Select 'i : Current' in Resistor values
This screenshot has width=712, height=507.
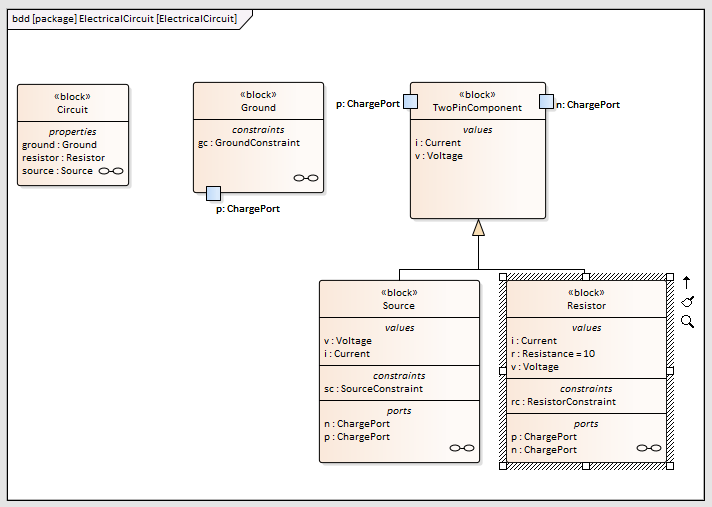534,341
